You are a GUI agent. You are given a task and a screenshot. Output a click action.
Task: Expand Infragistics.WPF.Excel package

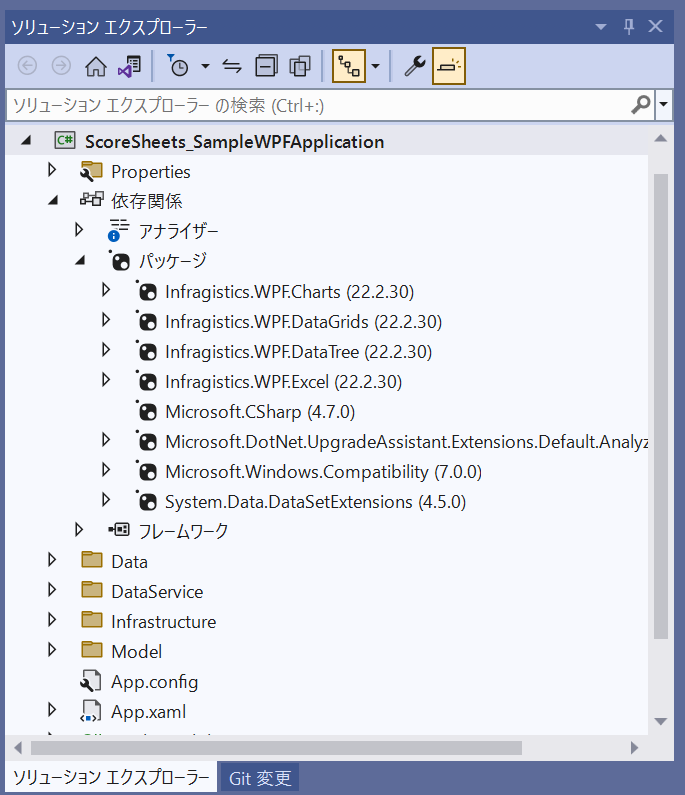click(106, 380)
